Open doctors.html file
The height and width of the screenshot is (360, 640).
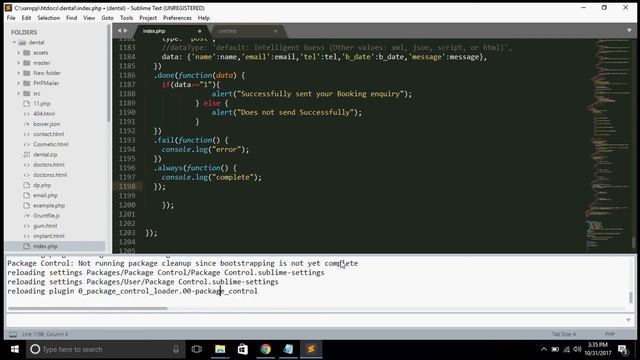(x=49, y=165)
